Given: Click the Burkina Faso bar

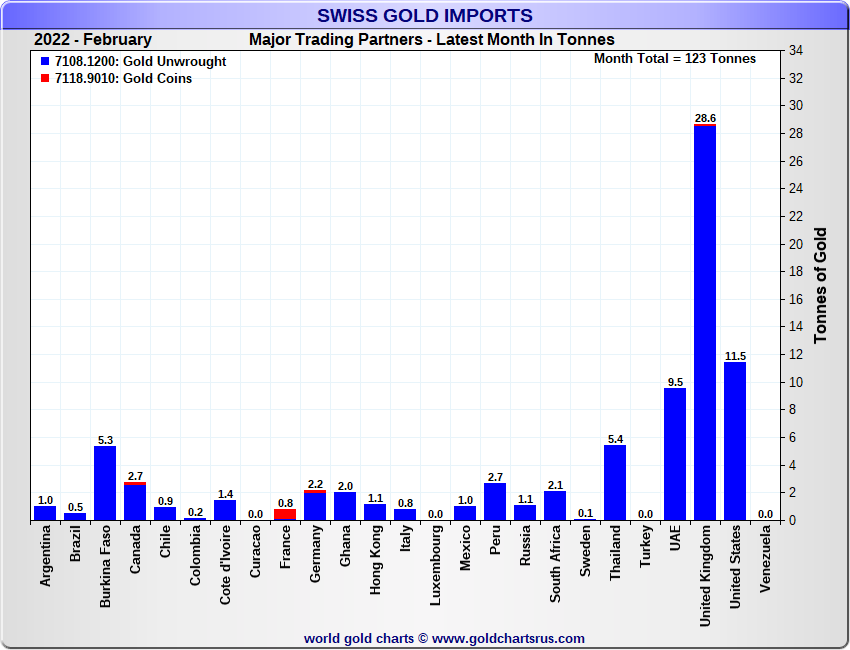Looking at the screenshot, I should pyautogui.click(x=105, y=483).
